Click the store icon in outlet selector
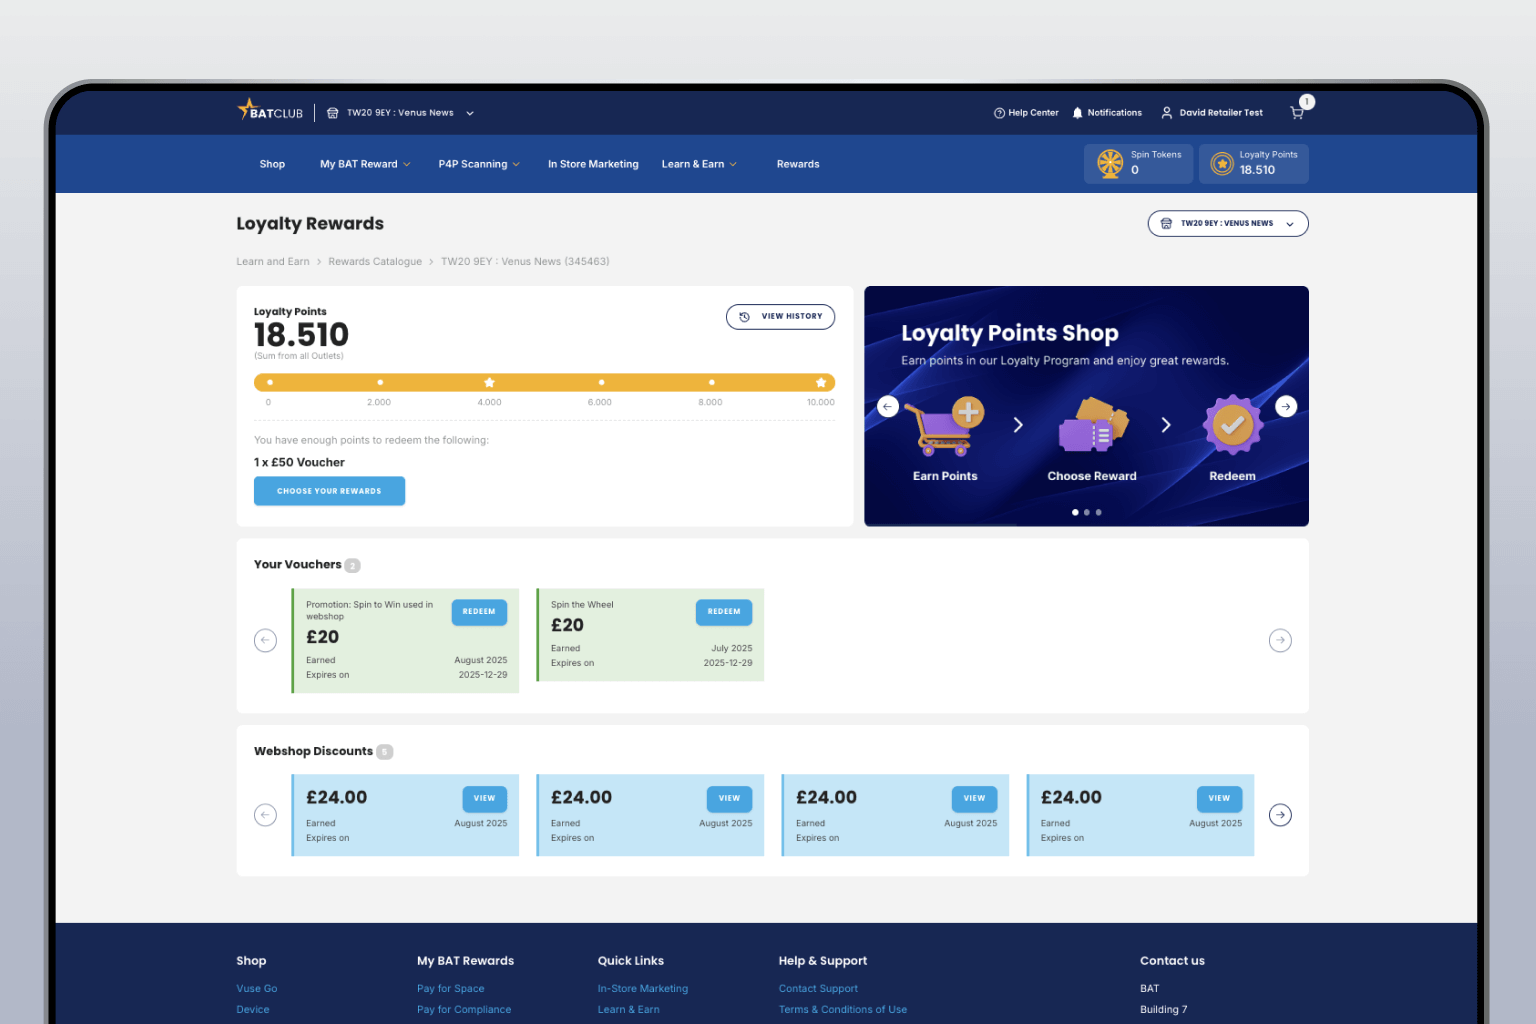 click(x=1166, y=224)
